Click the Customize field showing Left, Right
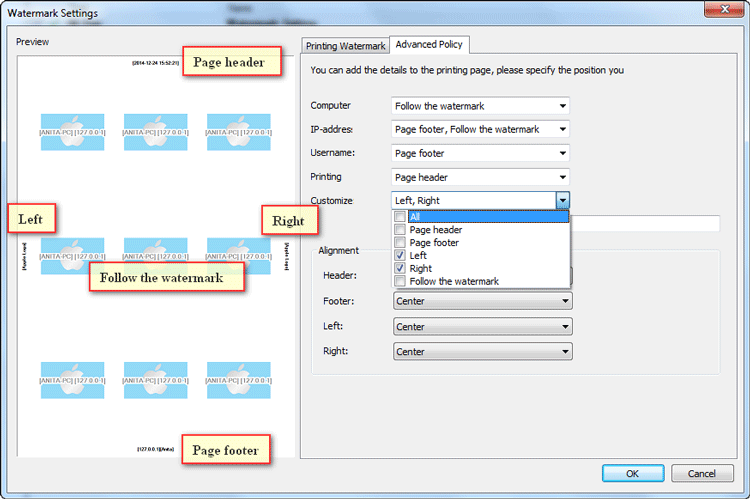The height and width of the screenshot is (499, 750). click(474, 200)
